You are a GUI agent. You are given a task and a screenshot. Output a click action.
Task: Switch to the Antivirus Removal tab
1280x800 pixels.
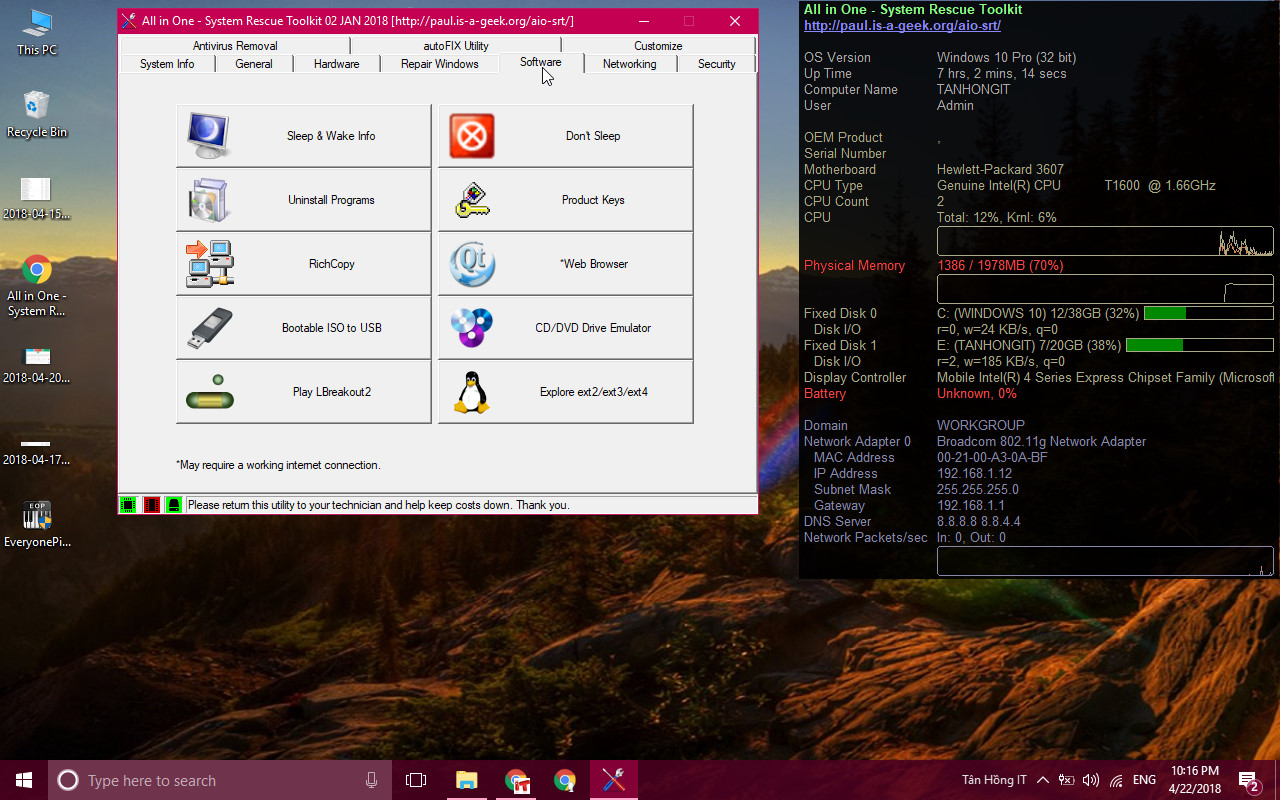coord(235,45)
